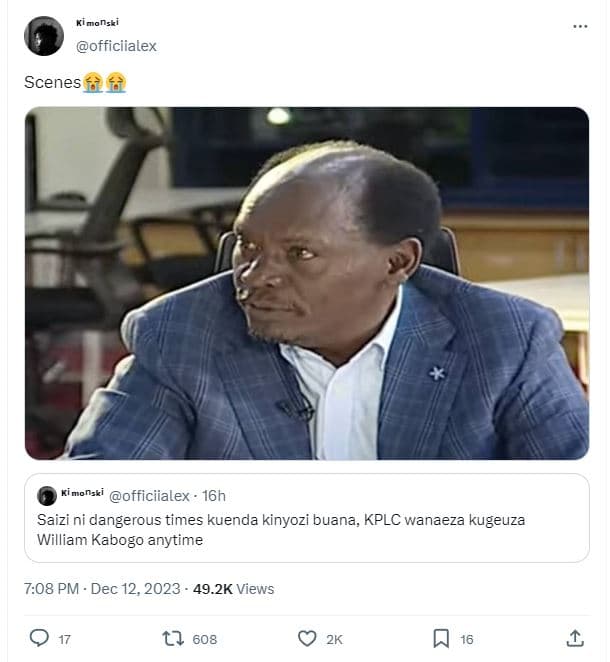Click the 2K likes count
The width and height of the screenshot is (610, 662).
tap(334, 639)
